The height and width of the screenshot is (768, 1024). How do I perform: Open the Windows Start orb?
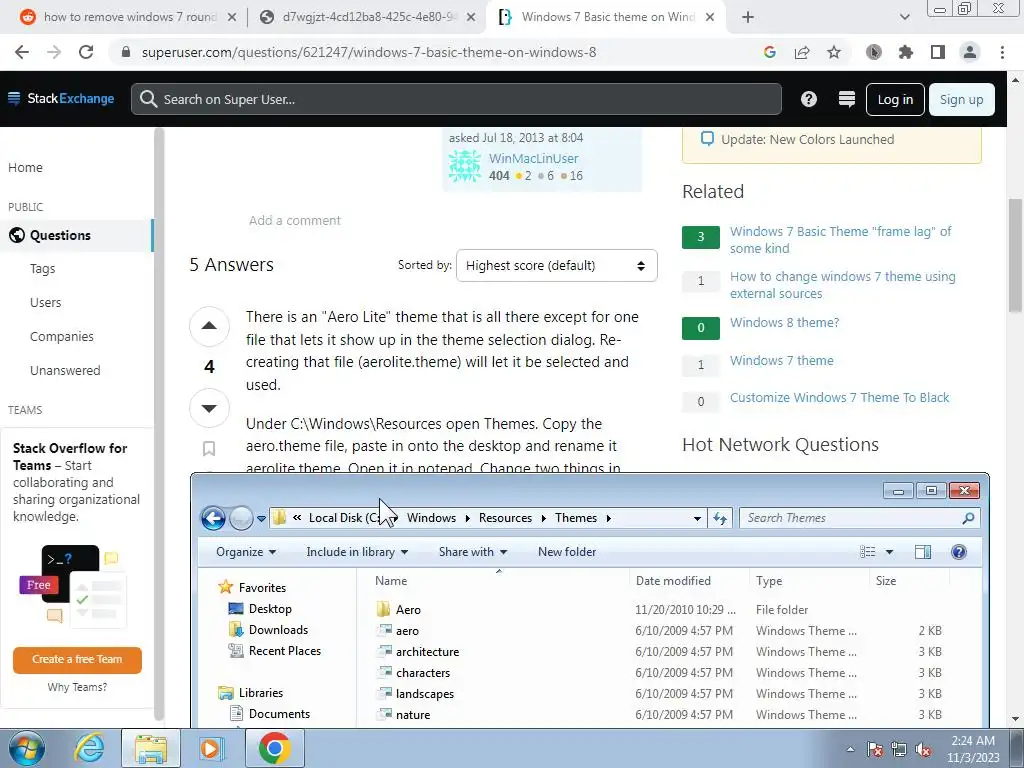[27, 748]
